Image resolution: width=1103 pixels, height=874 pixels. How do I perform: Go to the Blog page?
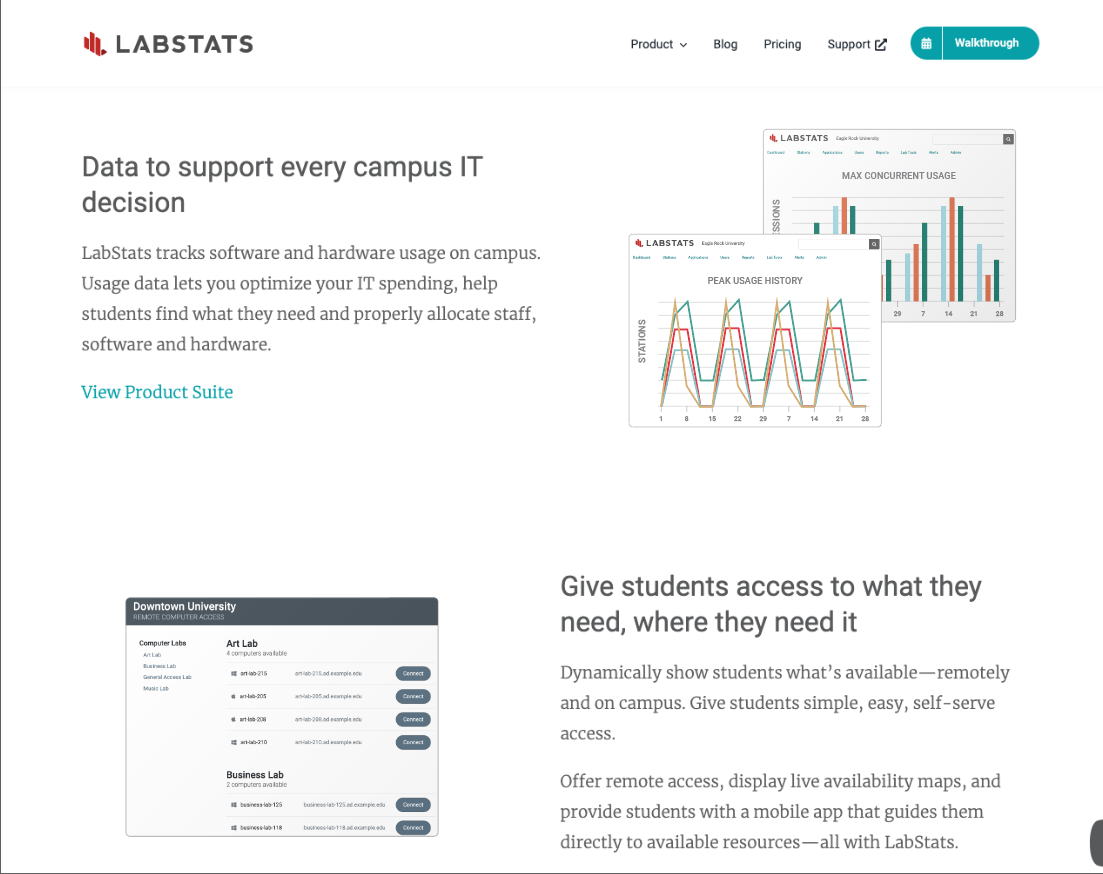click(725, 44)
